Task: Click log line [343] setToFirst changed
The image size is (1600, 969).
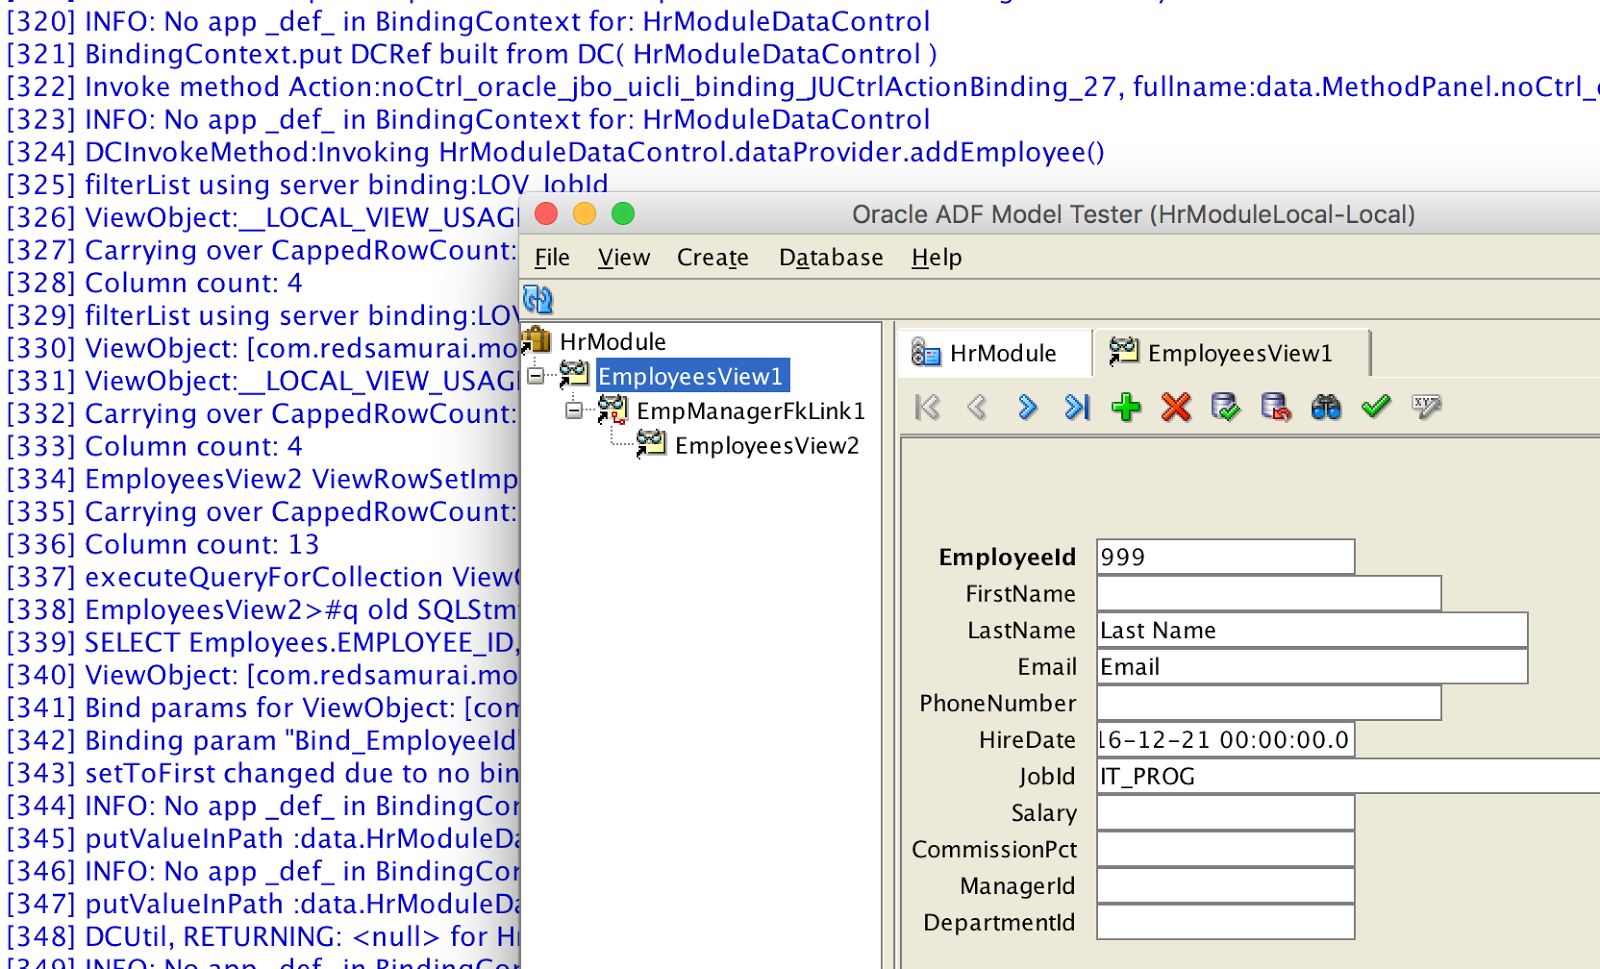Action: pyautogui.click(x=263, y=773)
